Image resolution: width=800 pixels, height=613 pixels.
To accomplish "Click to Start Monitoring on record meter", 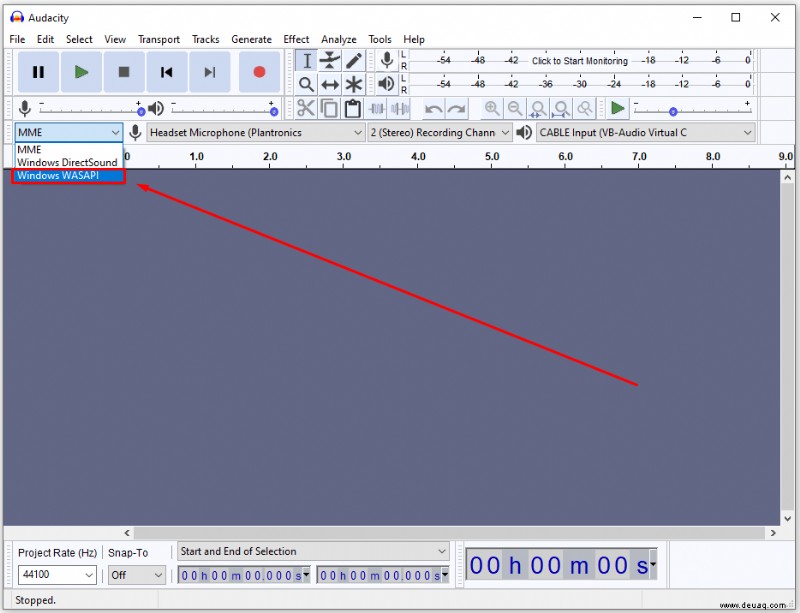I will (580, 61).
